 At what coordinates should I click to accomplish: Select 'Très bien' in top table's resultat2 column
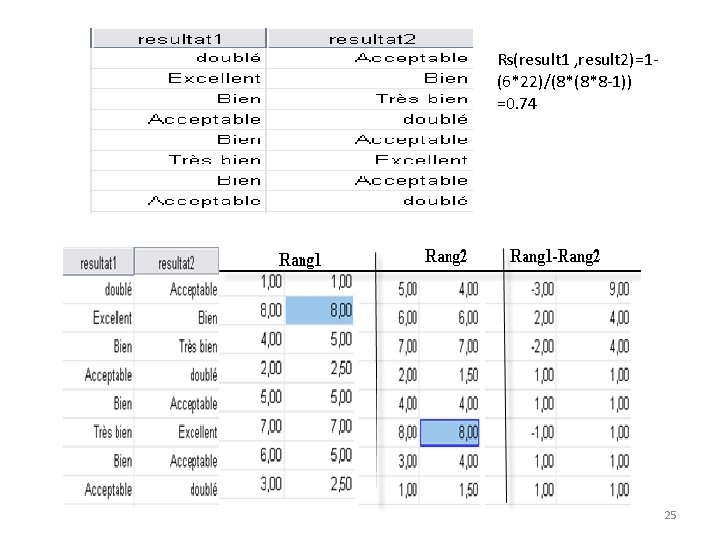pyautogui.click(x=422, y=99)
